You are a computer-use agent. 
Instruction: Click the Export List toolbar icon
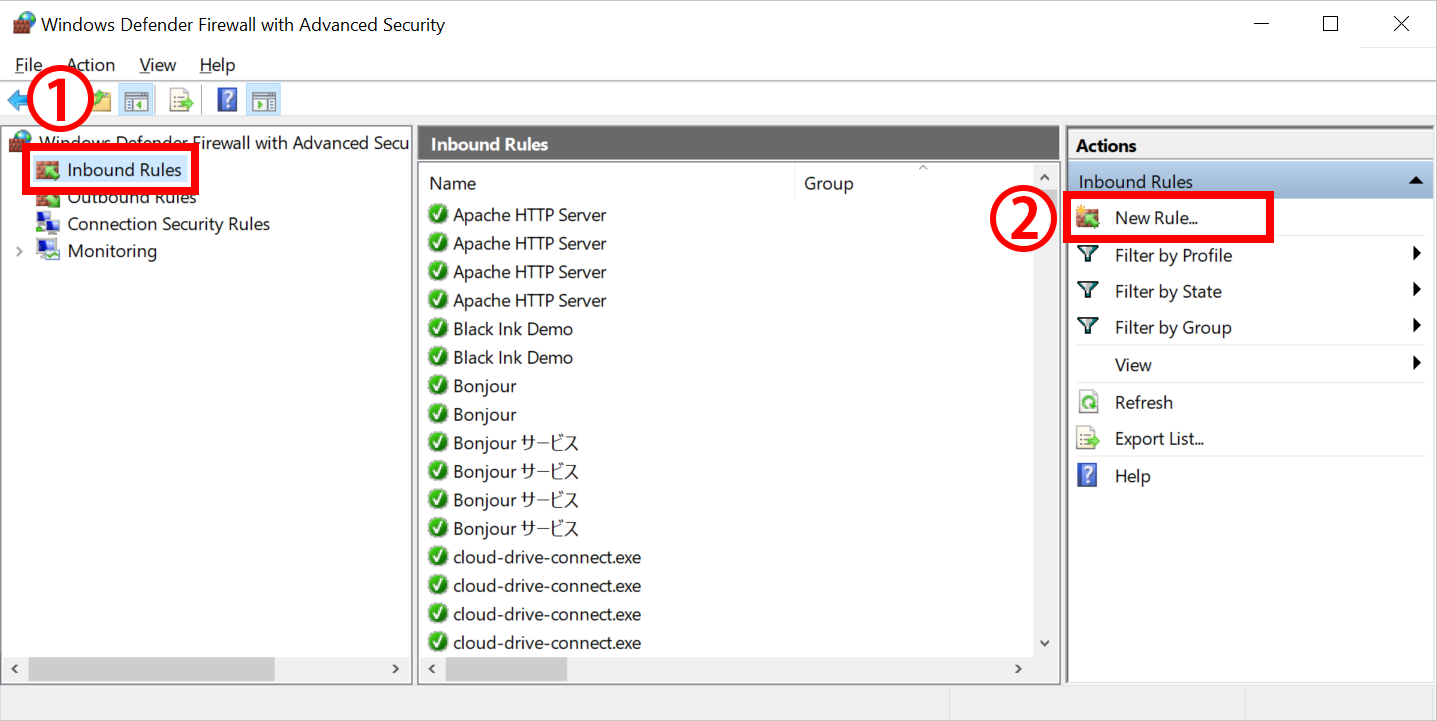181,100
